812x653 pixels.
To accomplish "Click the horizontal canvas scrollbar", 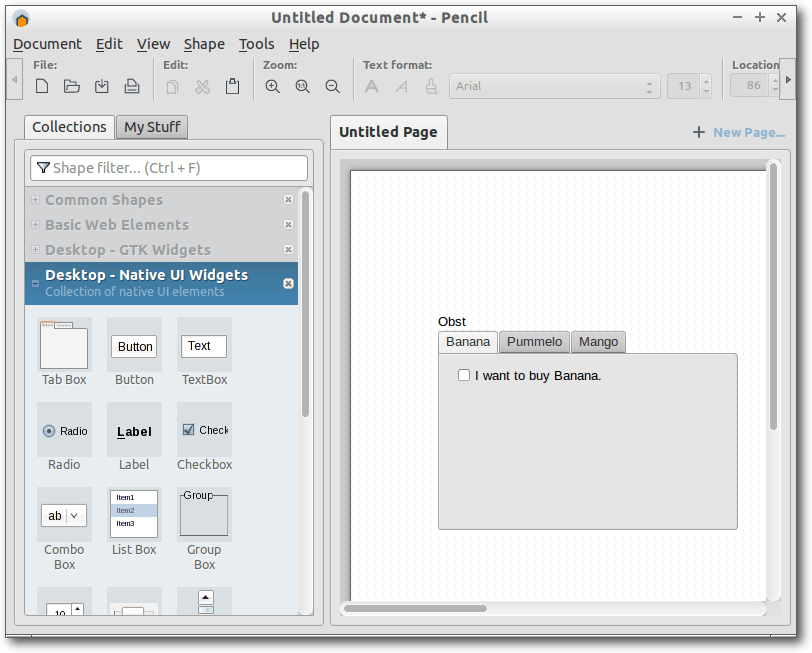I will (414, 608).
